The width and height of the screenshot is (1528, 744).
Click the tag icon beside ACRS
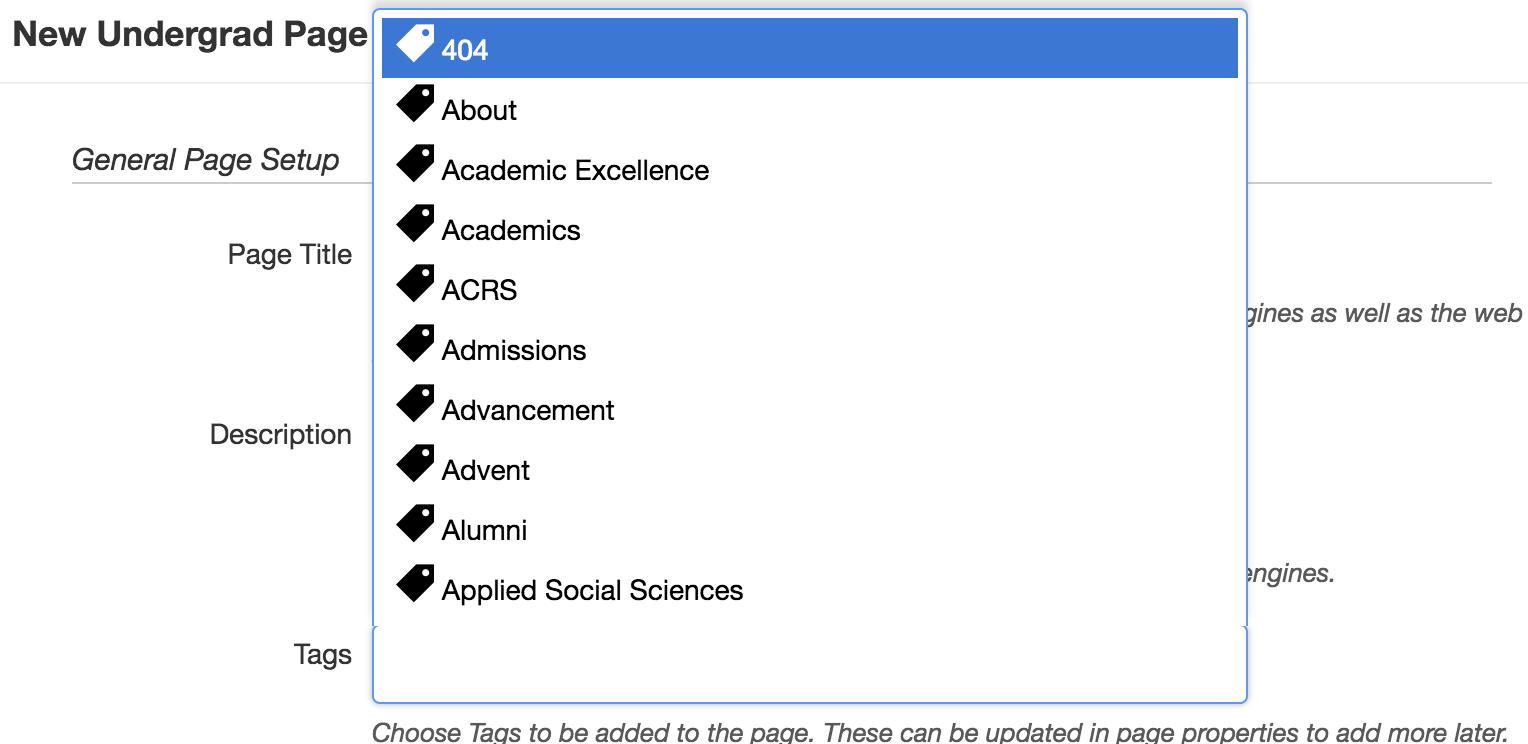tap(415, 284)
